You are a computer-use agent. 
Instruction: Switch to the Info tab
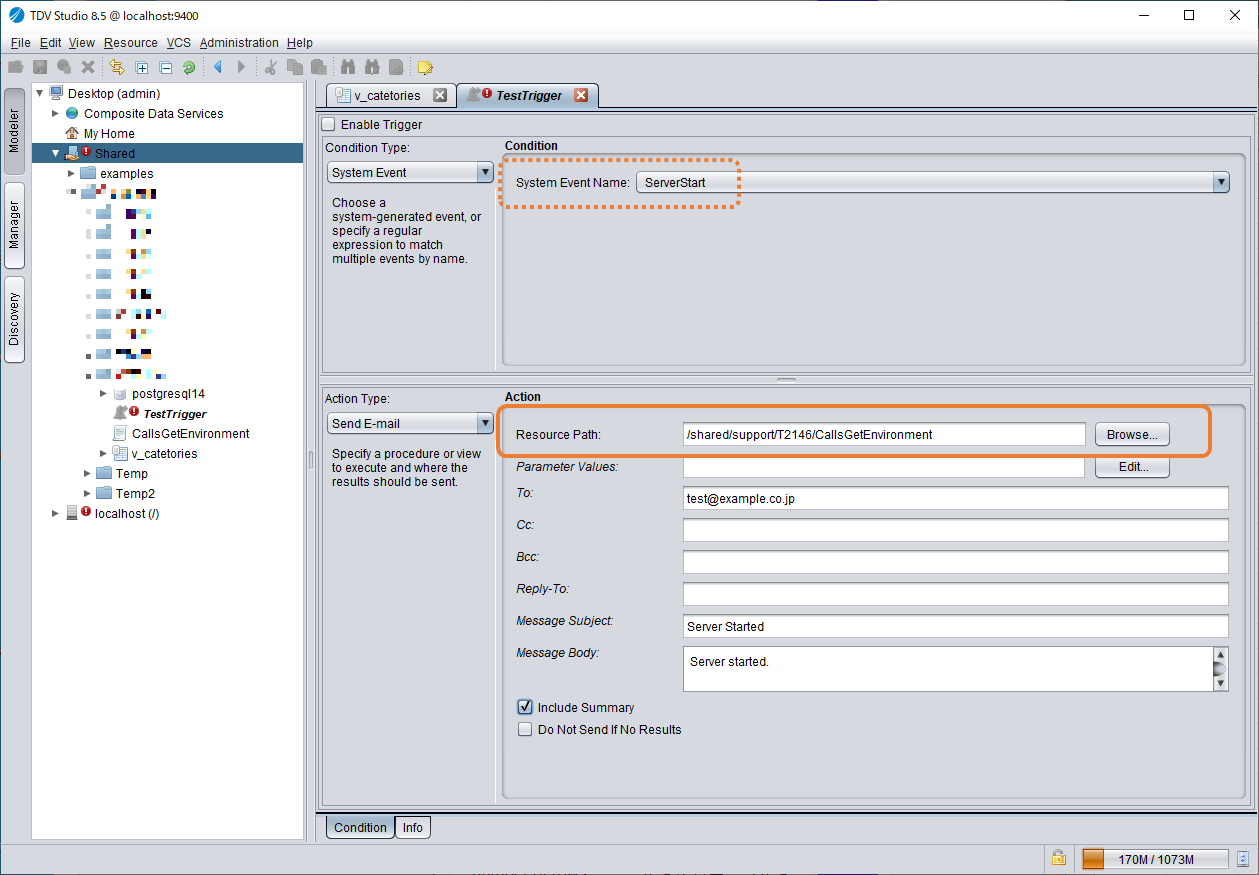(413, 828)
